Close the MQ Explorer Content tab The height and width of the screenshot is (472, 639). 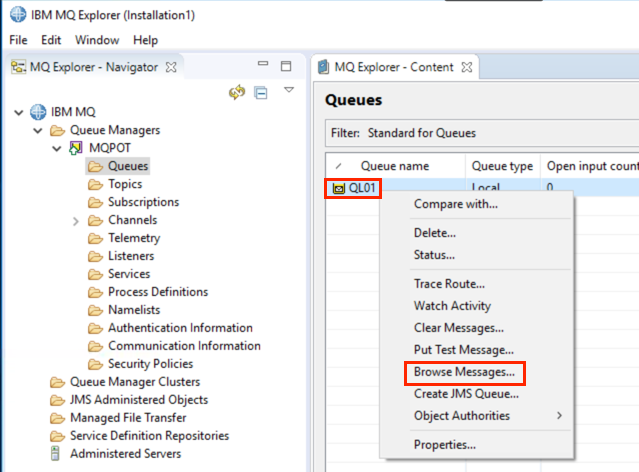tap(467, 67)
